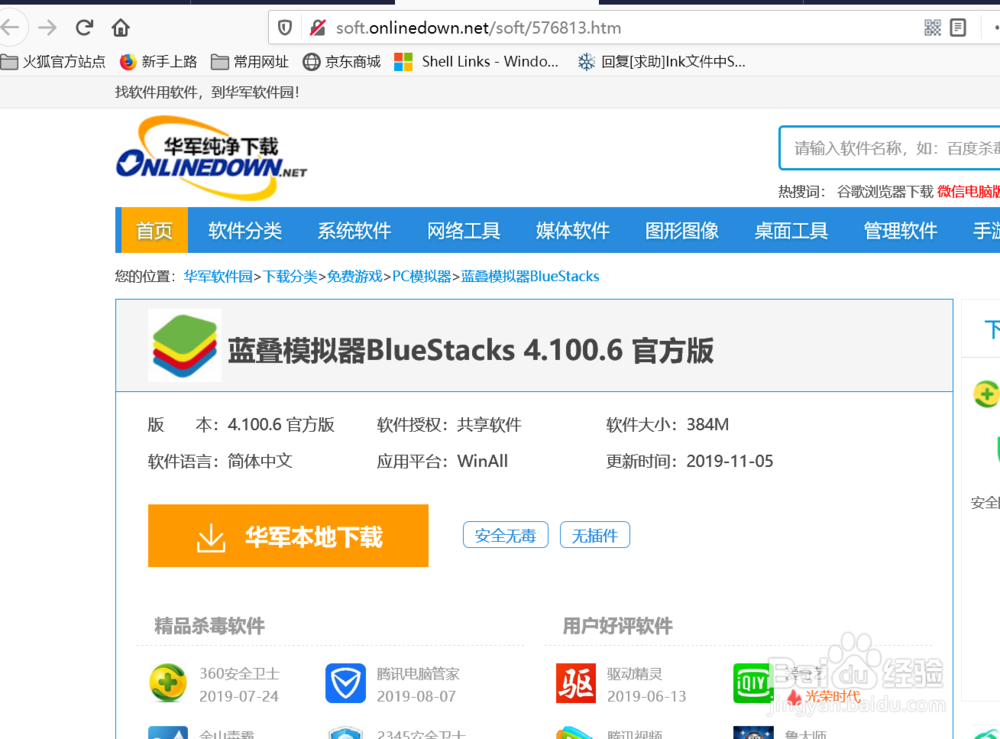The width and height of the screenshot is (1000, 739).
Task: Open the 网络工具 navigation tab
Action: tap(464, 230)
